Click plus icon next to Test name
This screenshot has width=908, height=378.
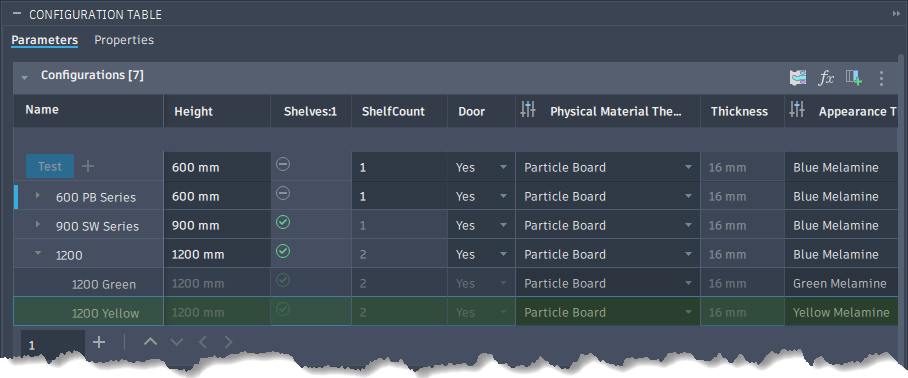87,167
